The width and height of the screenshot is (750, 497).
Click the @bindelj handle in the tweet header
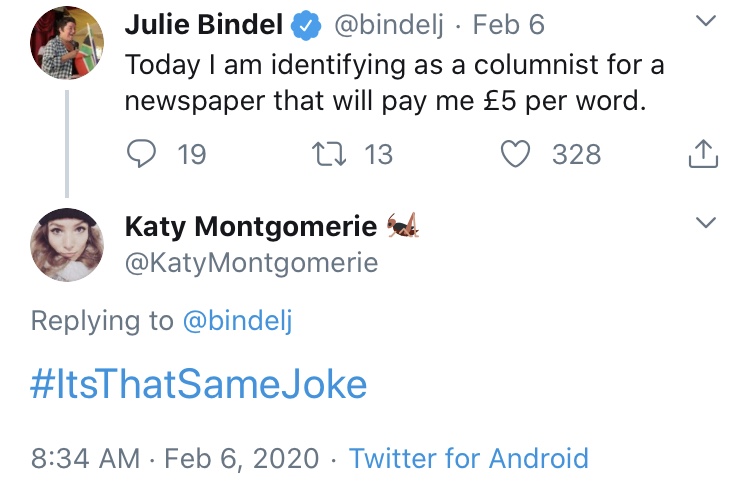click(x=388, y=25)
